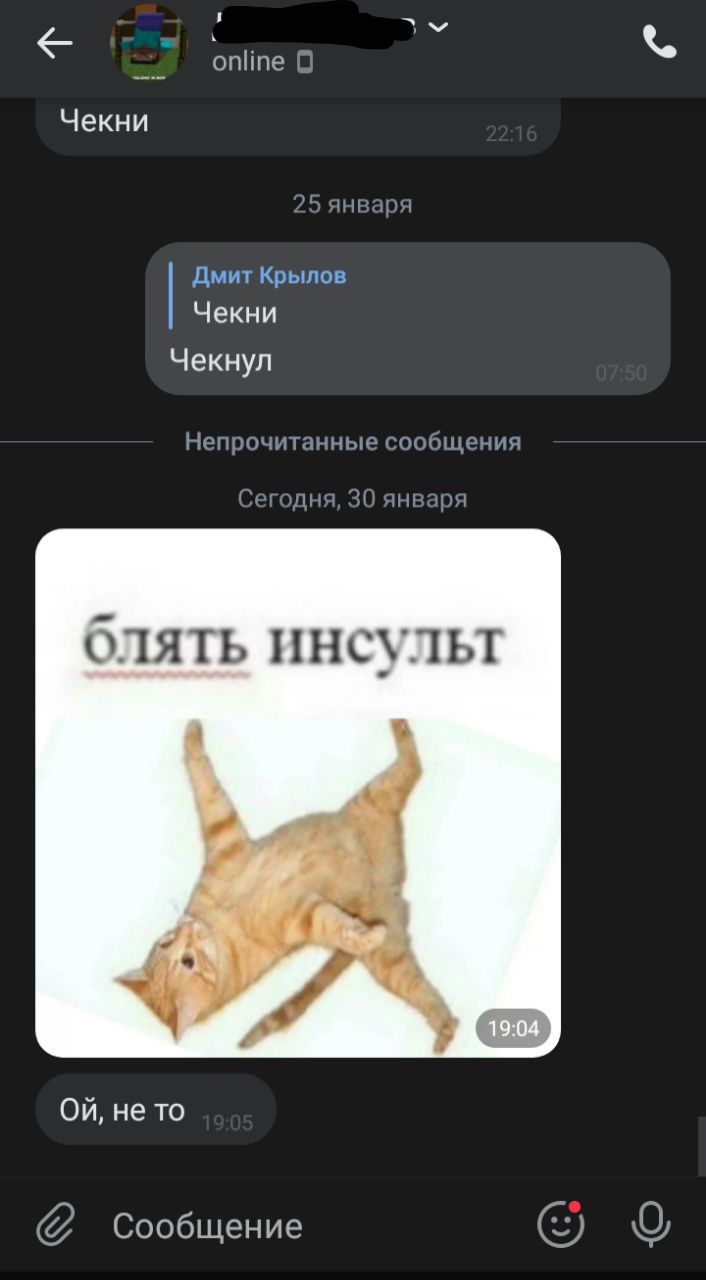Open the emoji and stickers picker
The height and width of the screenshot is (1280, 706).
(560, 1223)
